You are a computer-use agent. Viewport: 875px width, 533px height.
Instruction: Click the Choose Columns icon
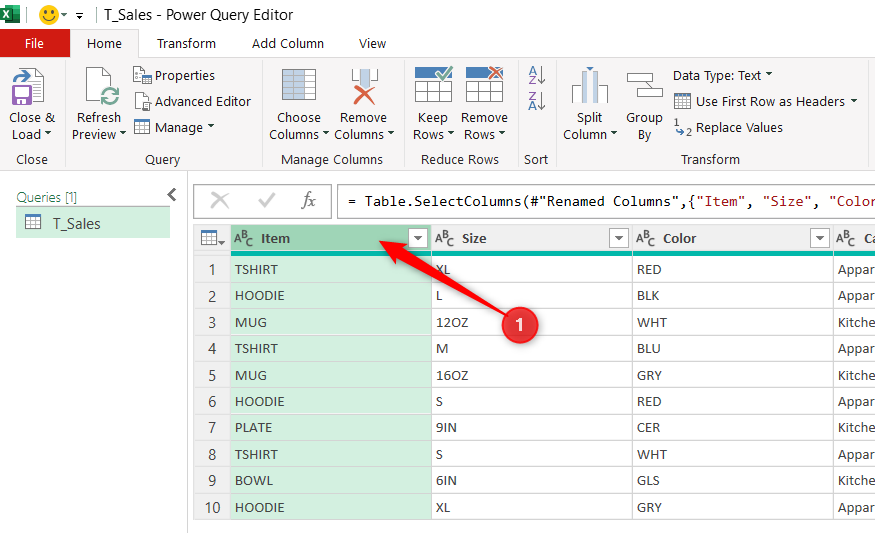click(x=299, y=85)
